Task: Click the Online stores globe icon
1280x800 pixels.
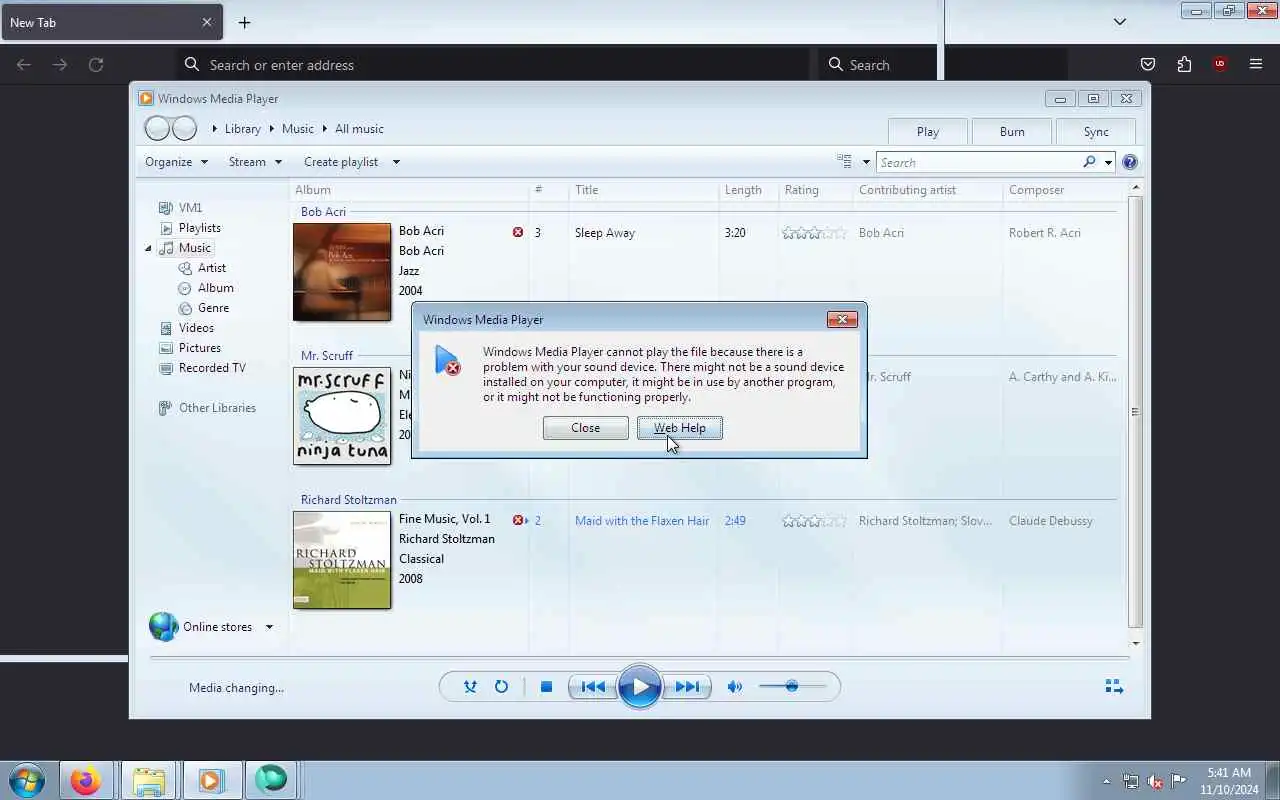Action: tap(164, 627)
